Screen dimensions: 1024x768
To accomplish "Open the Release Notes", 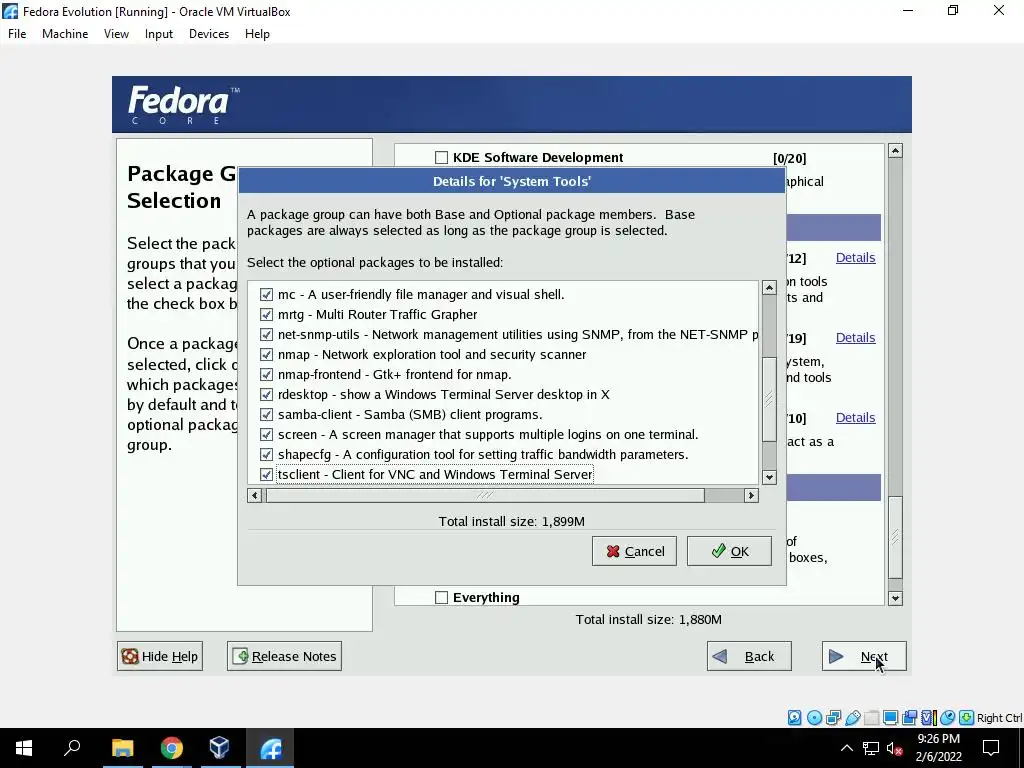I will pos(284,656).
